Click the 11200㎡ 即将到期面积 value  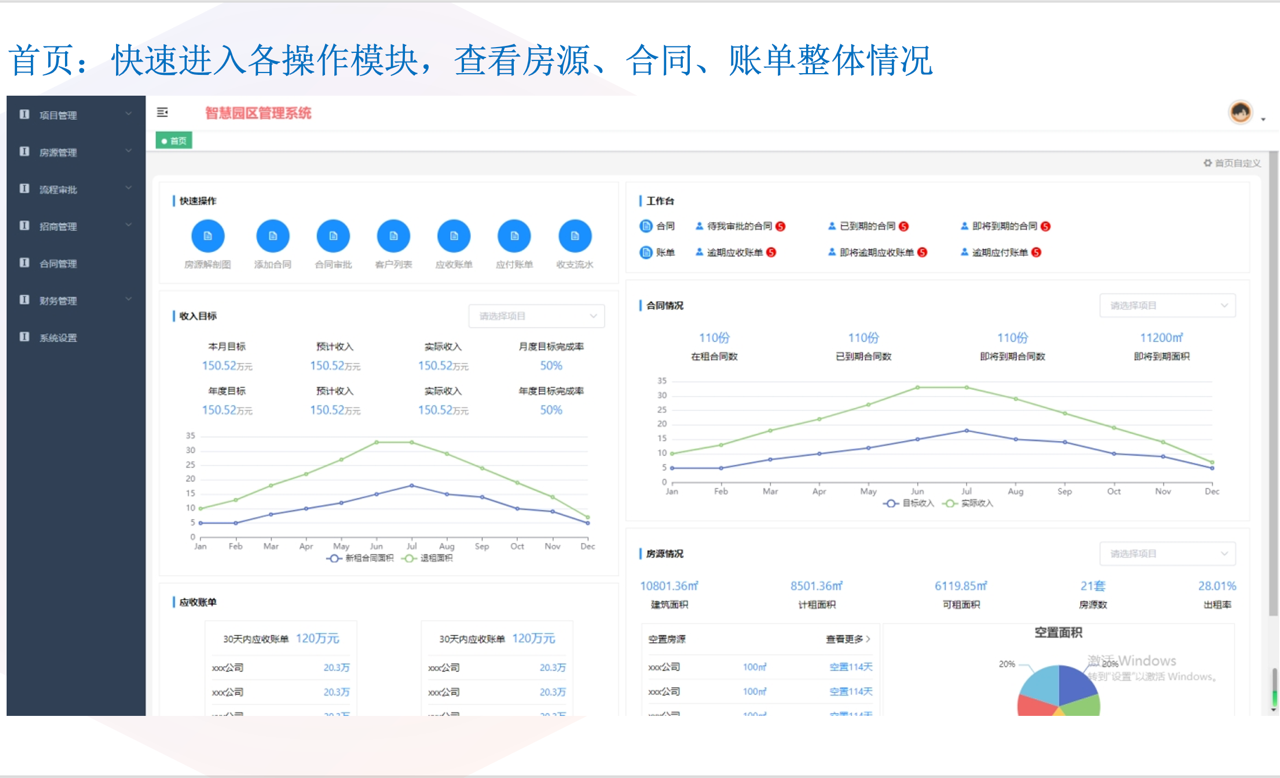pos(1162,338)
